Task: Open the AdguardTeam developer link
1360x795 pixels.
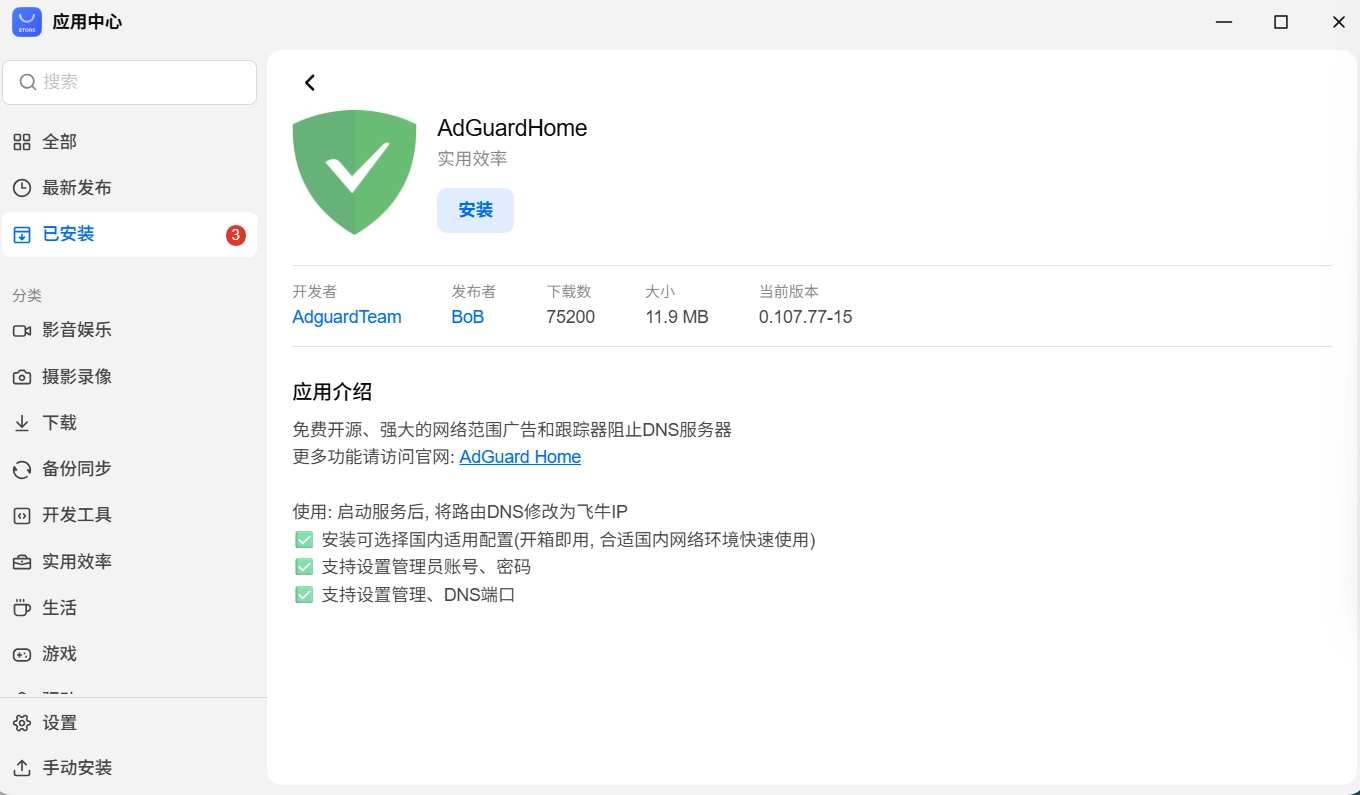Action: [x=347, y=317]
